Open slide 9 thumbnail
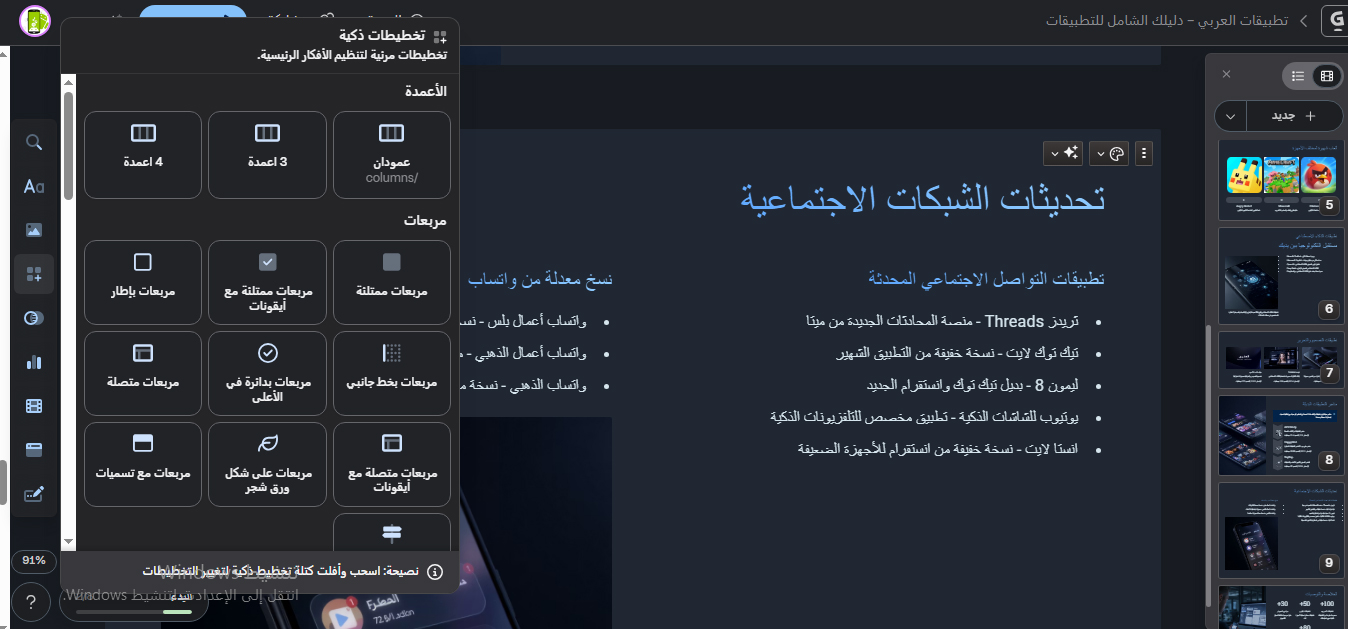The image size is (1348, 629). pos(1280,528)
